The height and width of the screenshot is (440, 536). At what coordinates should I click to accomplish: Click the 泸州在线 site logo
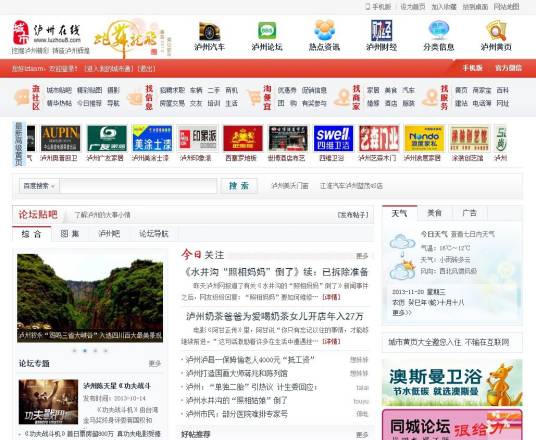point(46,33)
